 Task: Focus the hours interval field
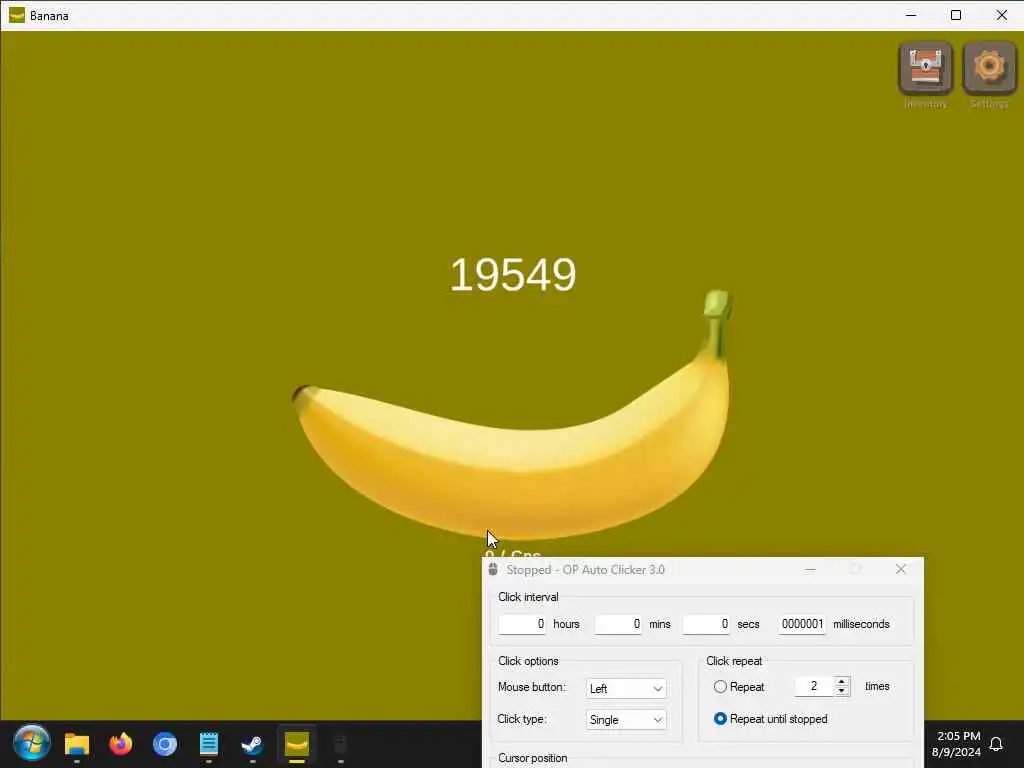coord(522,624)
